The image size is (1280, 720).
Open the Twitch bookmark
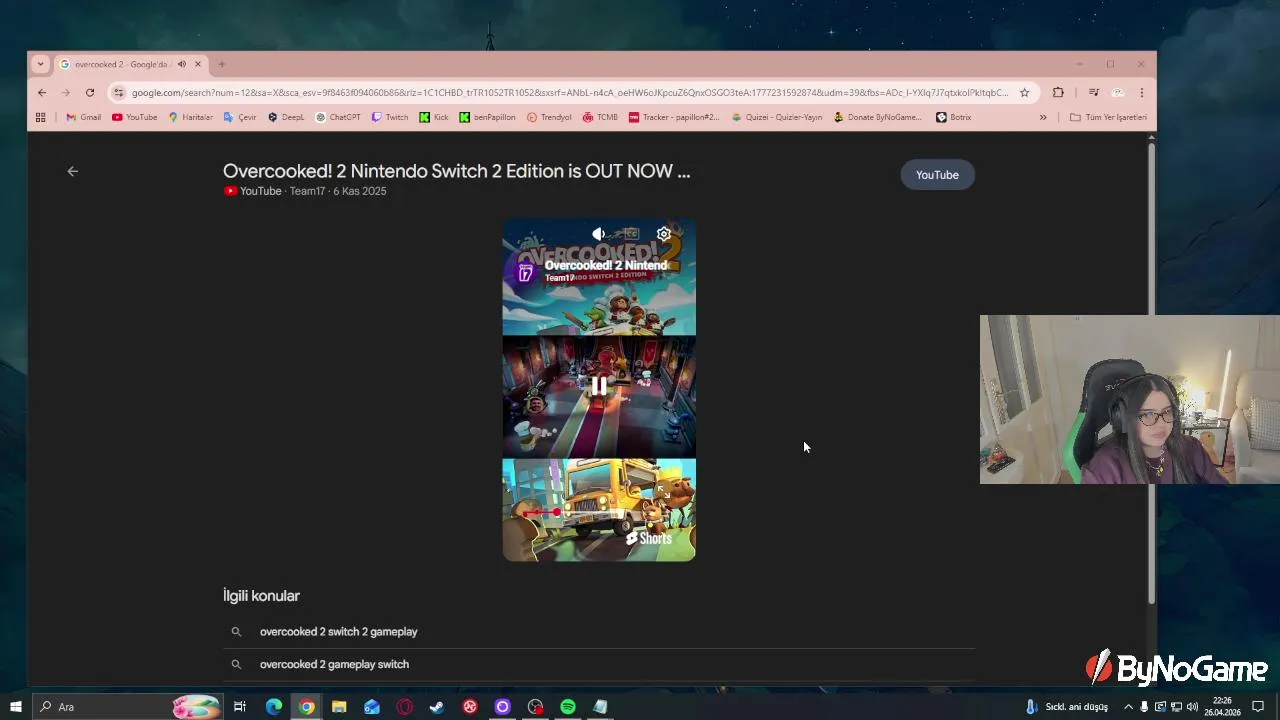(x=390, y=117)
